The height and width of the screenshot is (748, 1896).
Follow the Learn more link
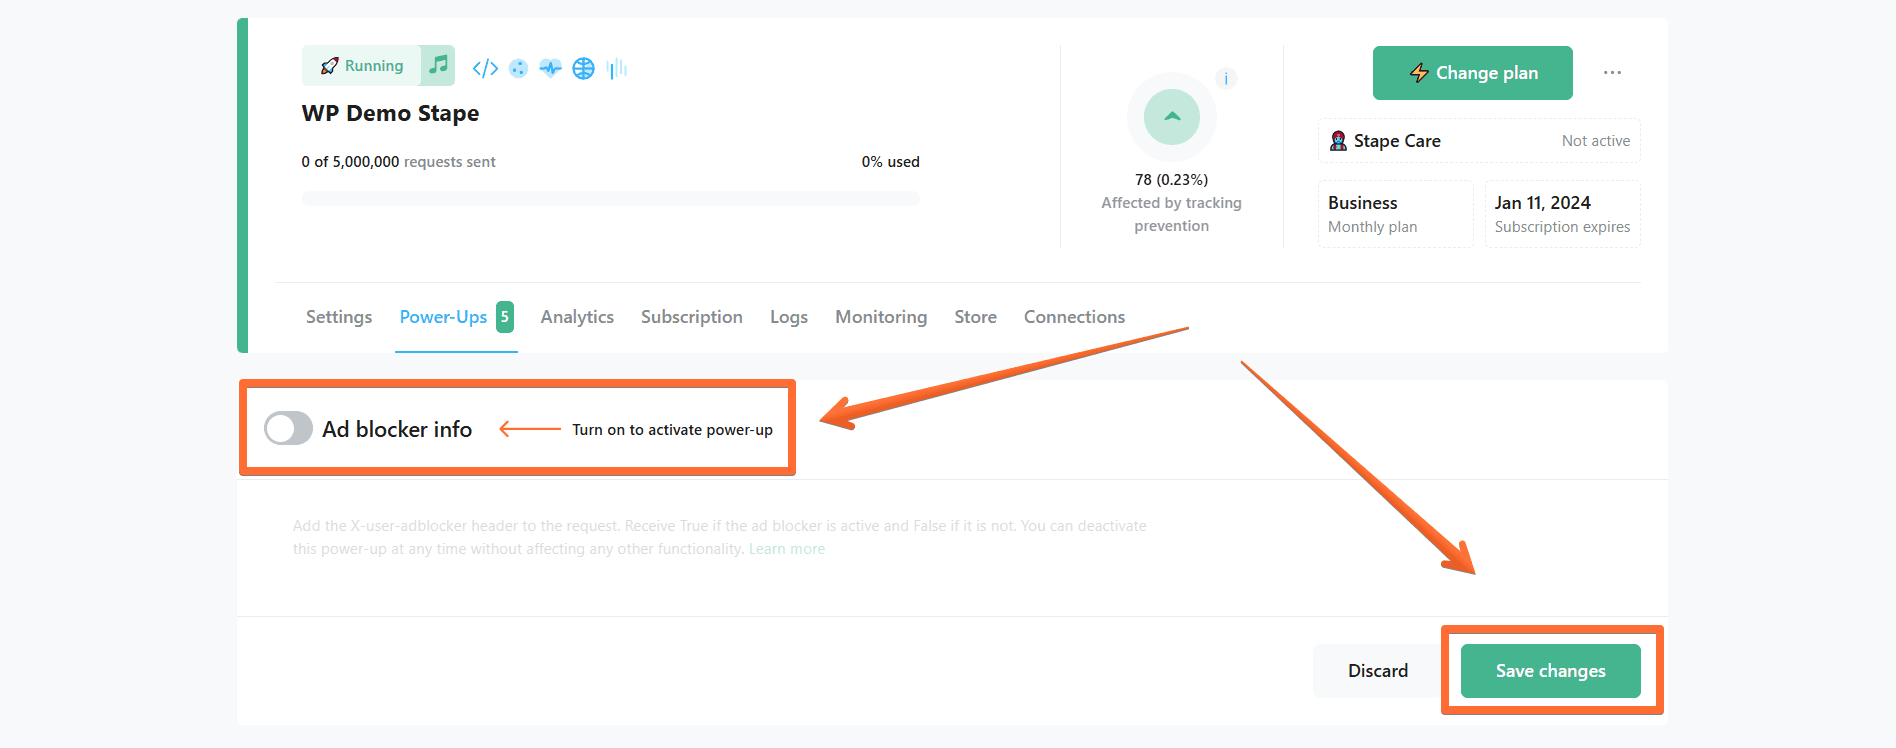click(787, 549)
